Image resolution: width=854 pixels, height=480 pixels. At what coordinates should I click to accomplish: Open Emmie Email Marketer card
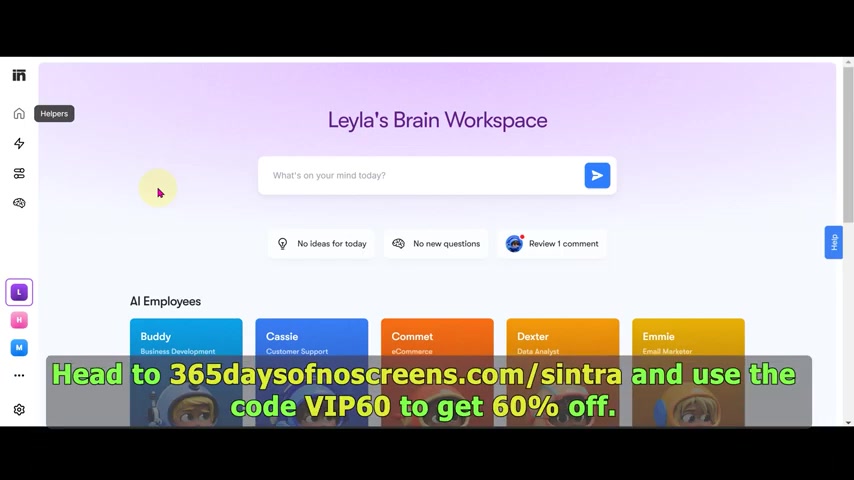pos(688,372)
